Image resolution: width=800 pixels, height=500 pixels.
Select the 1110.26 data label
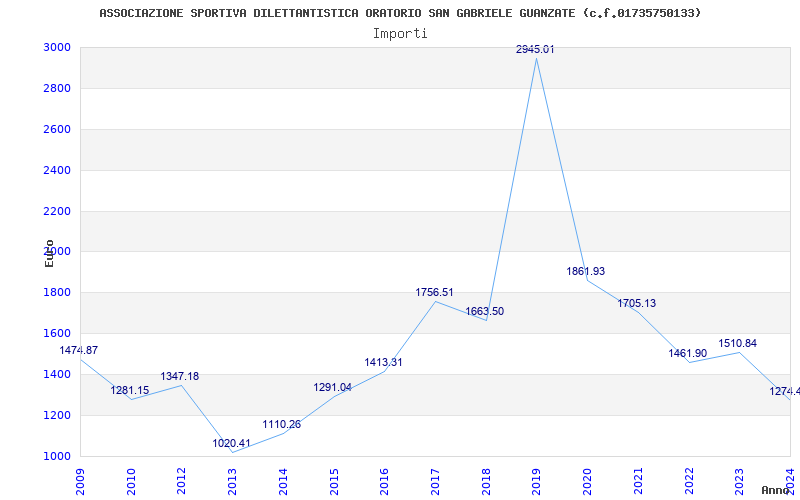[282, 424]
